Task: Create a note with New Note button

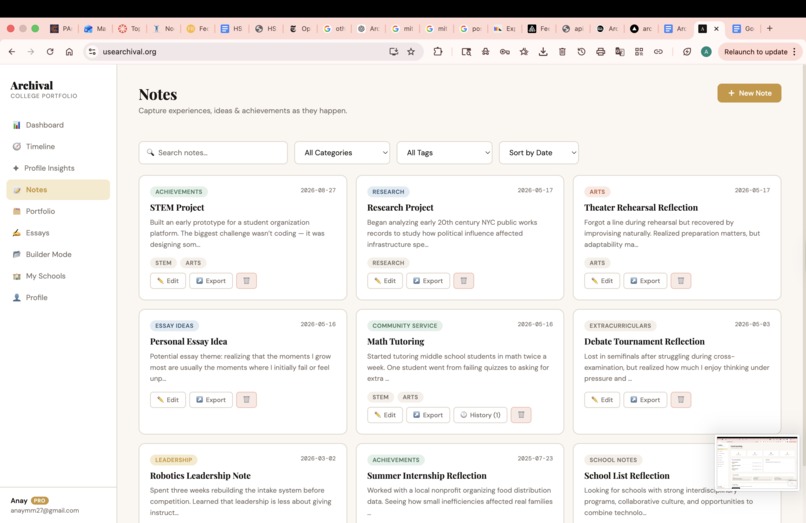Action: 749,93
